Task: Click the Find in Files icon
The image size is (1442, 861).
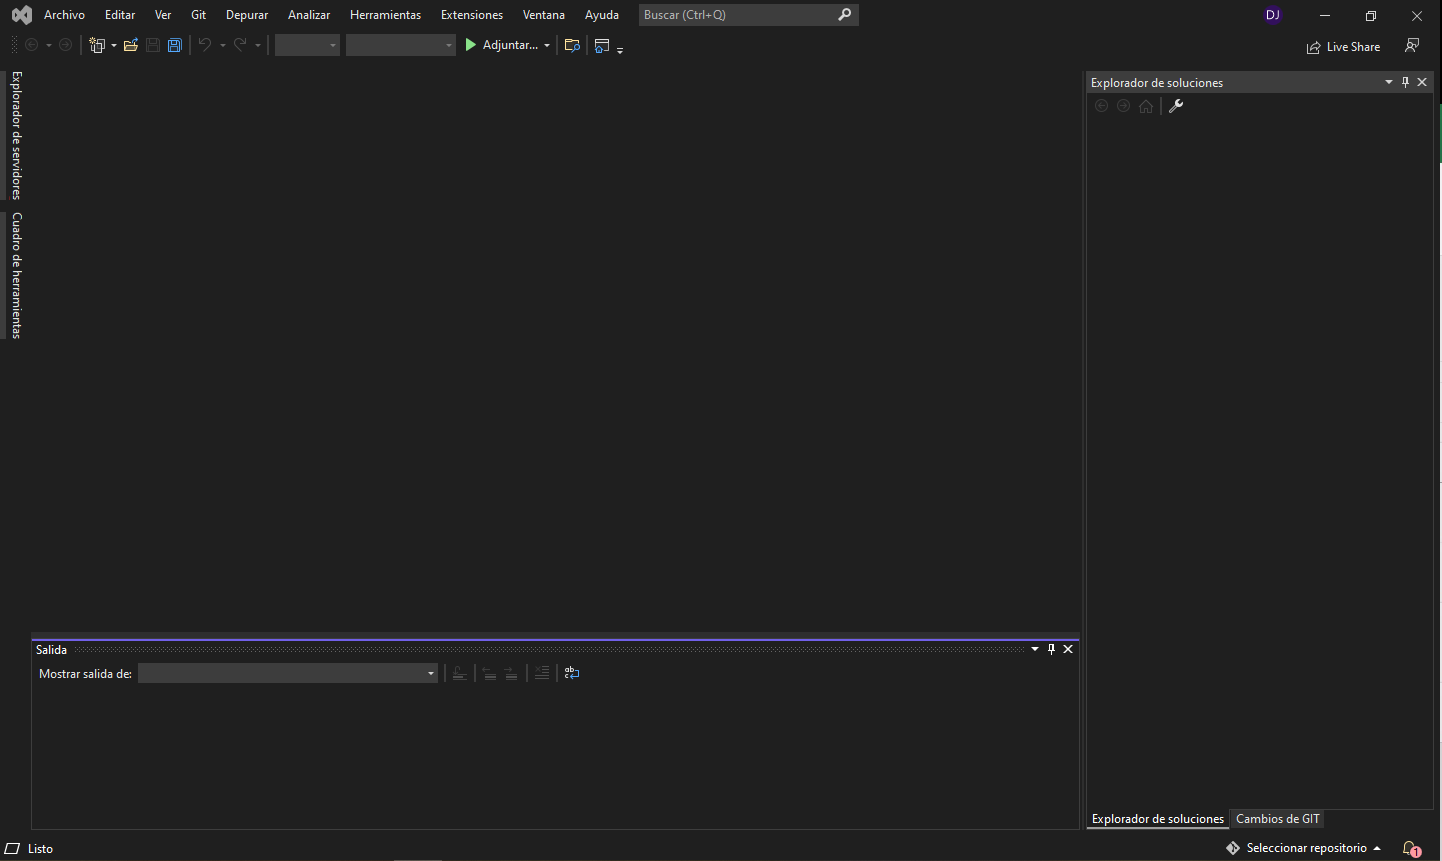Action: [x=572, y=45]
